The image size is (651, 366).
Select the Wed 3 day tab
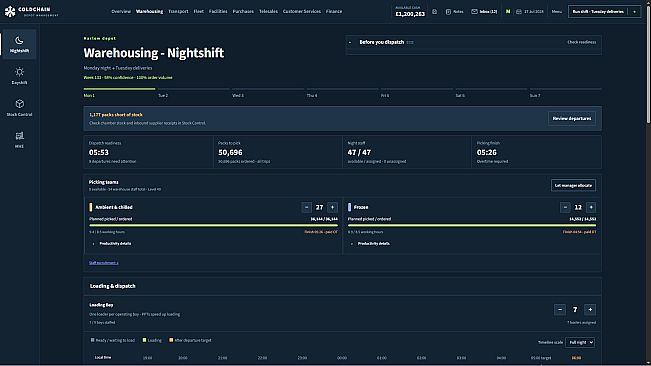pyautogui.click(x=268, y=93)
